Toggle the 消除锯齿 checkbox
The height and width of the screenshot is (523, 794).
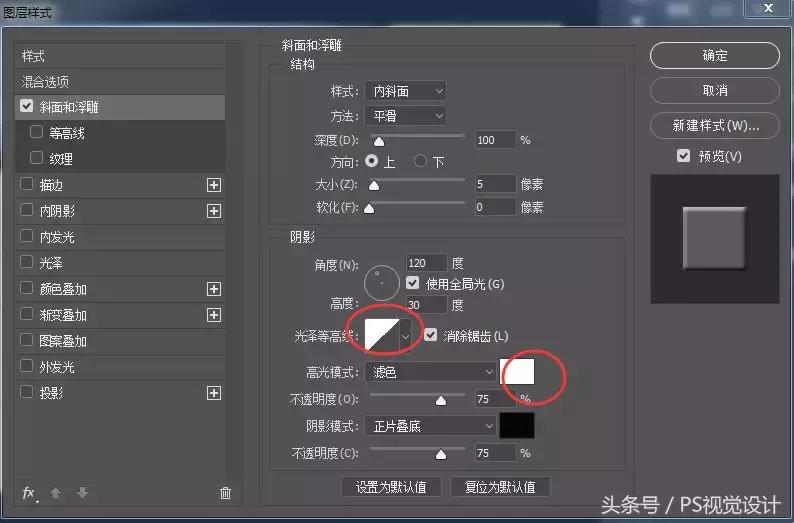click(430, 335)
